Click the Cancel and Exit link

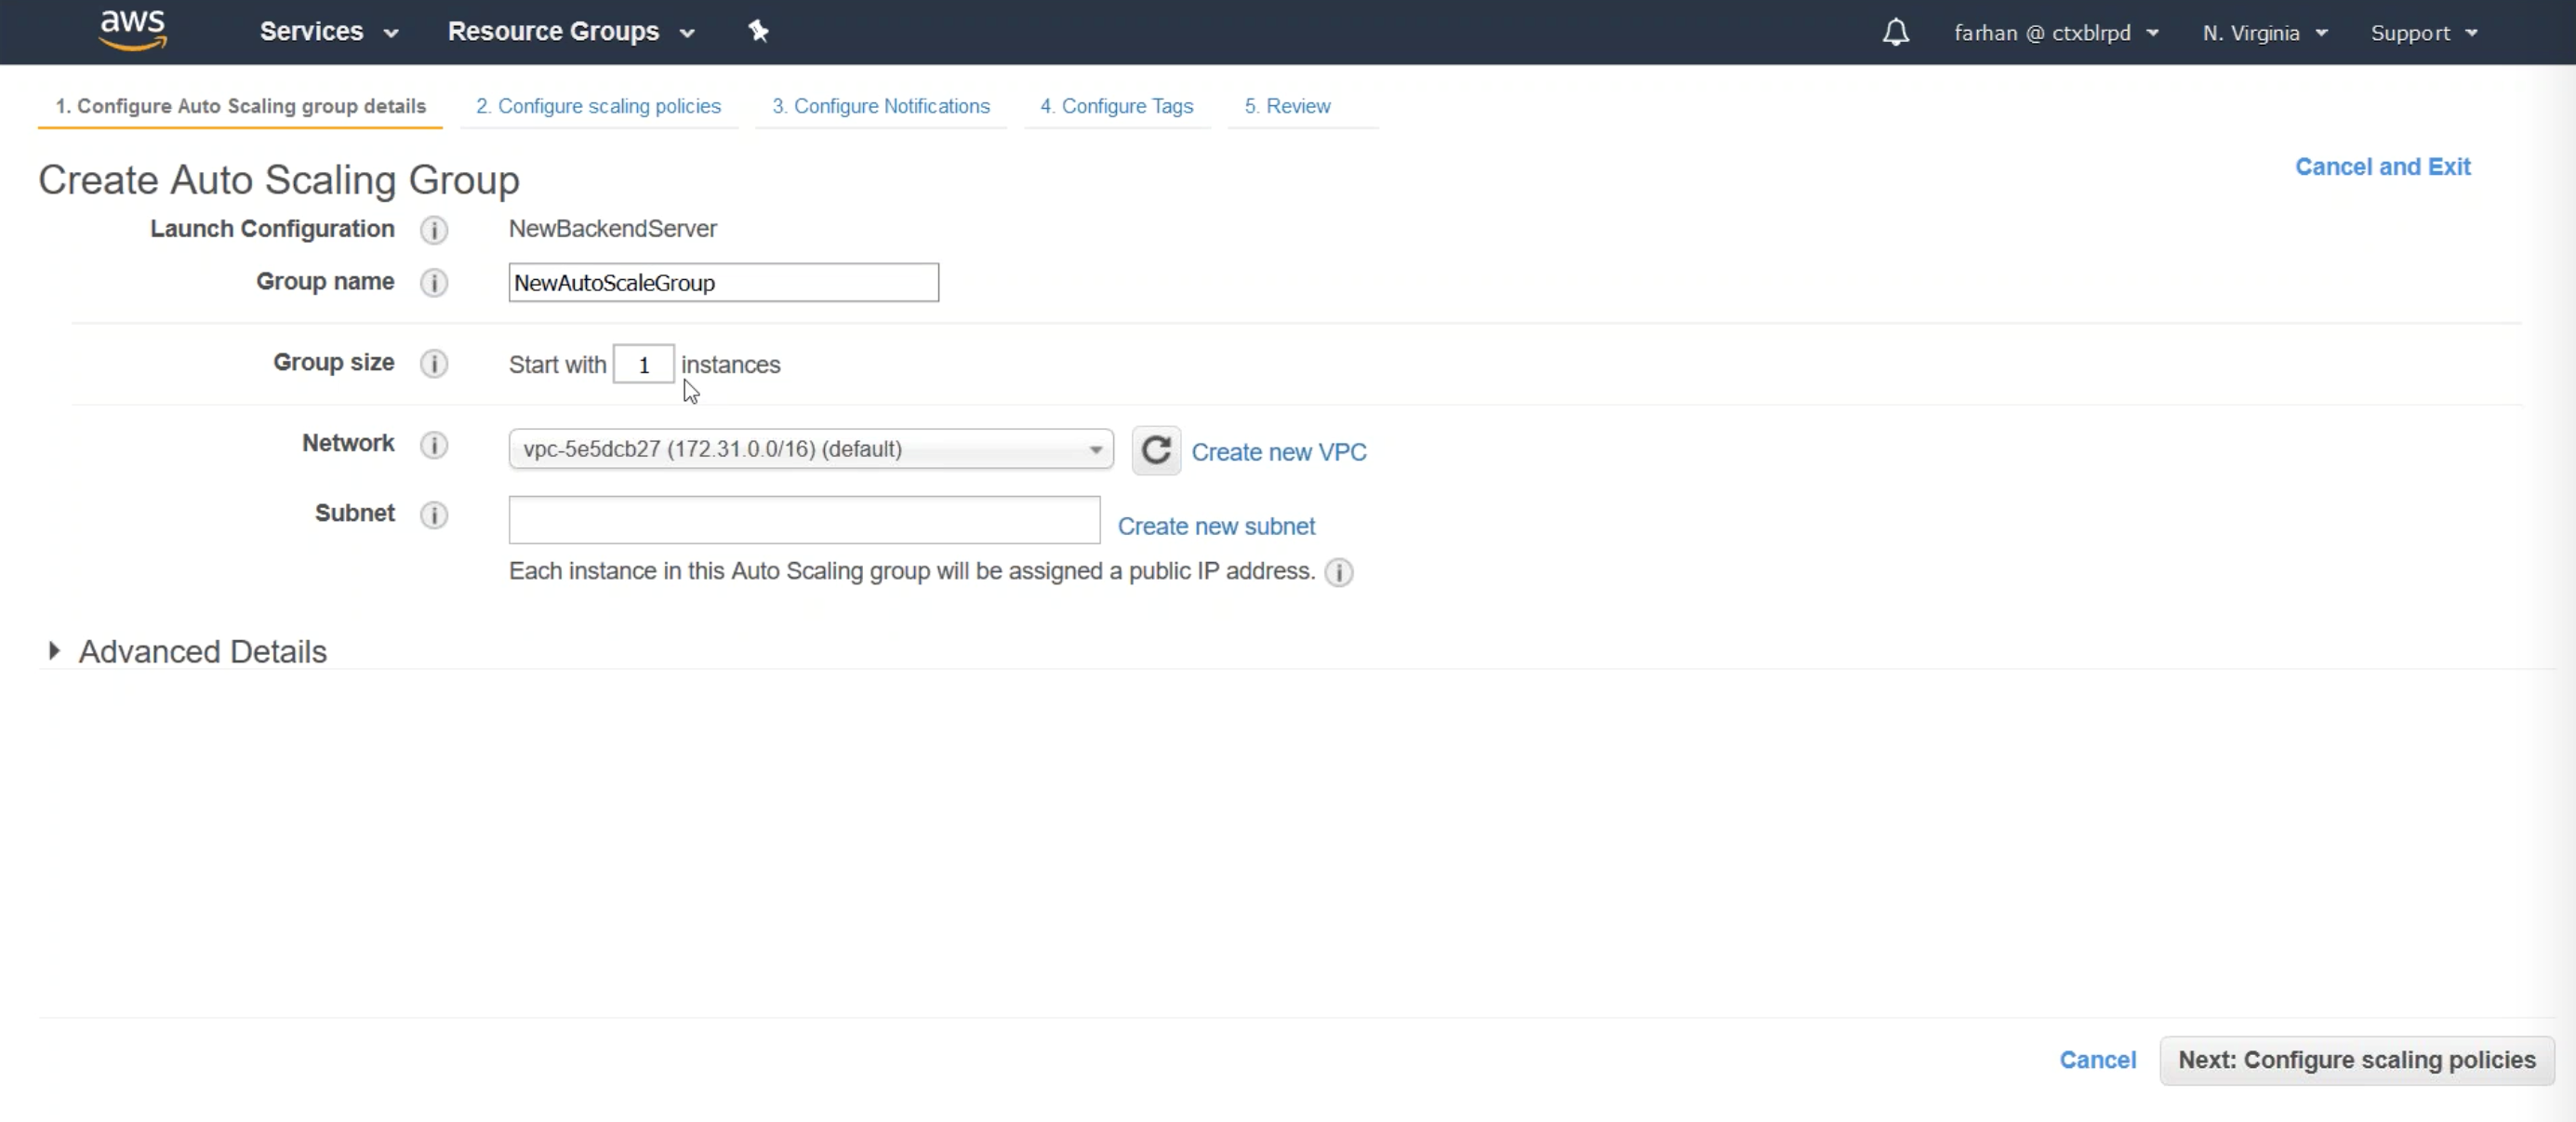click(2381, 167)
